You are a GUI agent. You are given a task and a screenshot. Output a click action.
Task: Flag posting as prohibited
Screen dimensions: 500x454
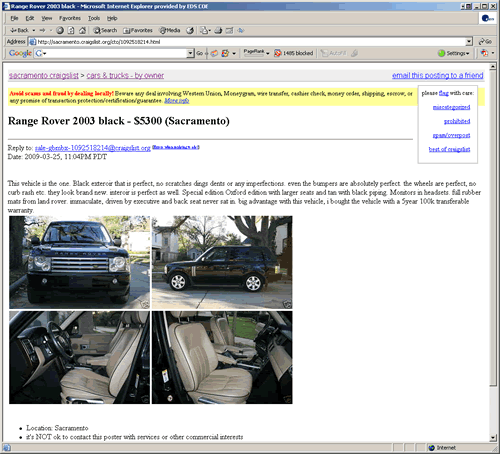(x=457, y=121)
